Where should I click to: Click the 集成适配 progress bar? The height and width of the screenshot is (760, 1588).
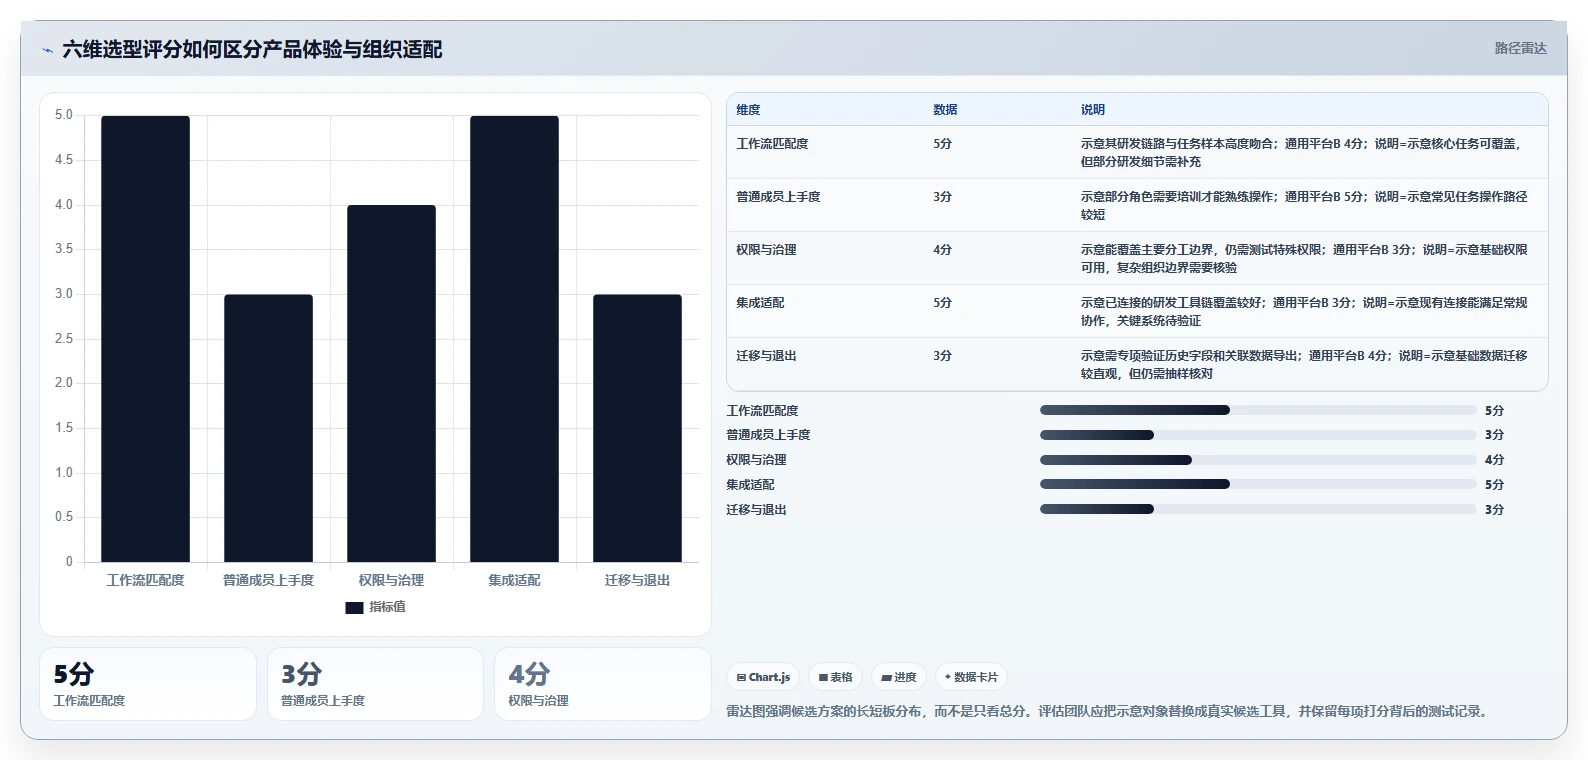[1258, 484]
